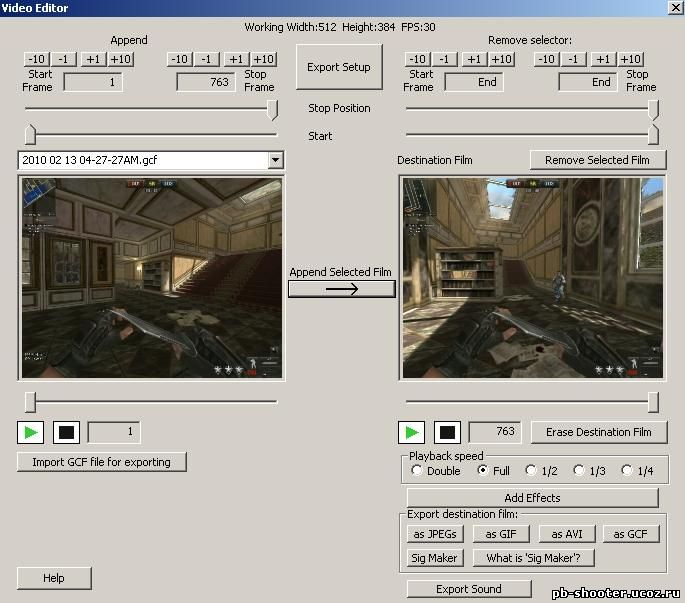This screenshot has width=685, height=603.
Task: Click the destination film seek slider handle
Action: click(654, 402)
